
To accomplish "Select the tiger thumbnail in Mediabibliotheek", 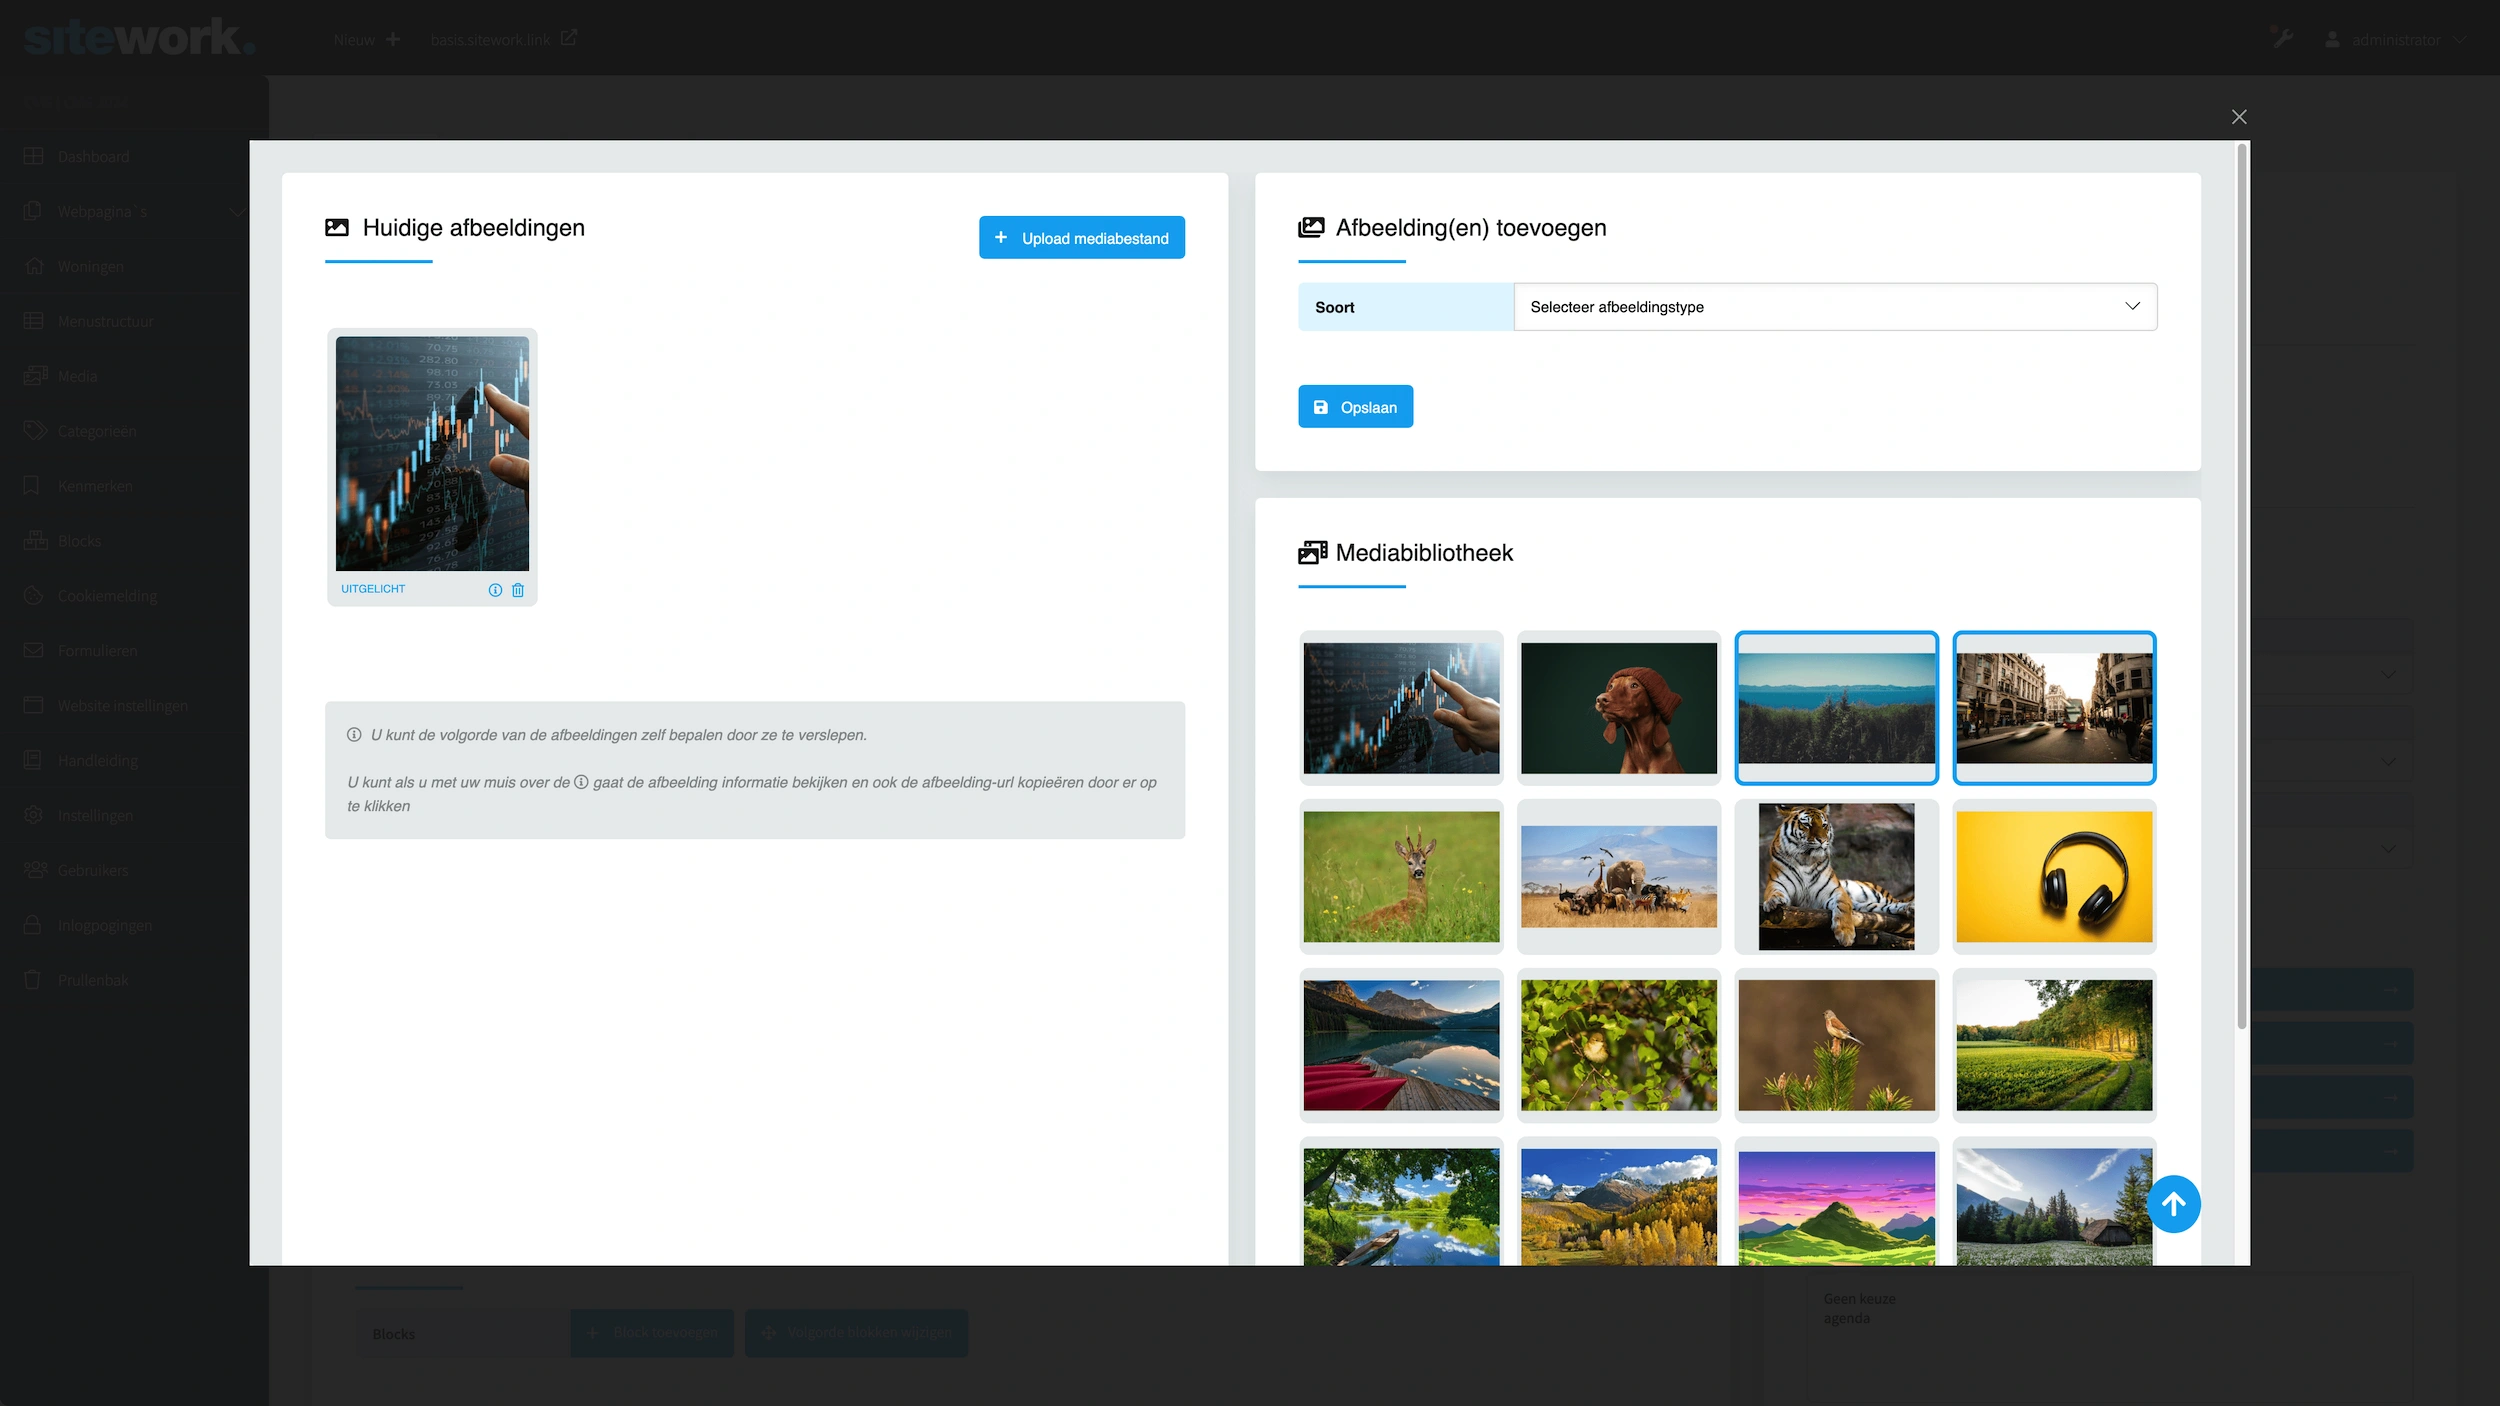I will pos(1836,876).
